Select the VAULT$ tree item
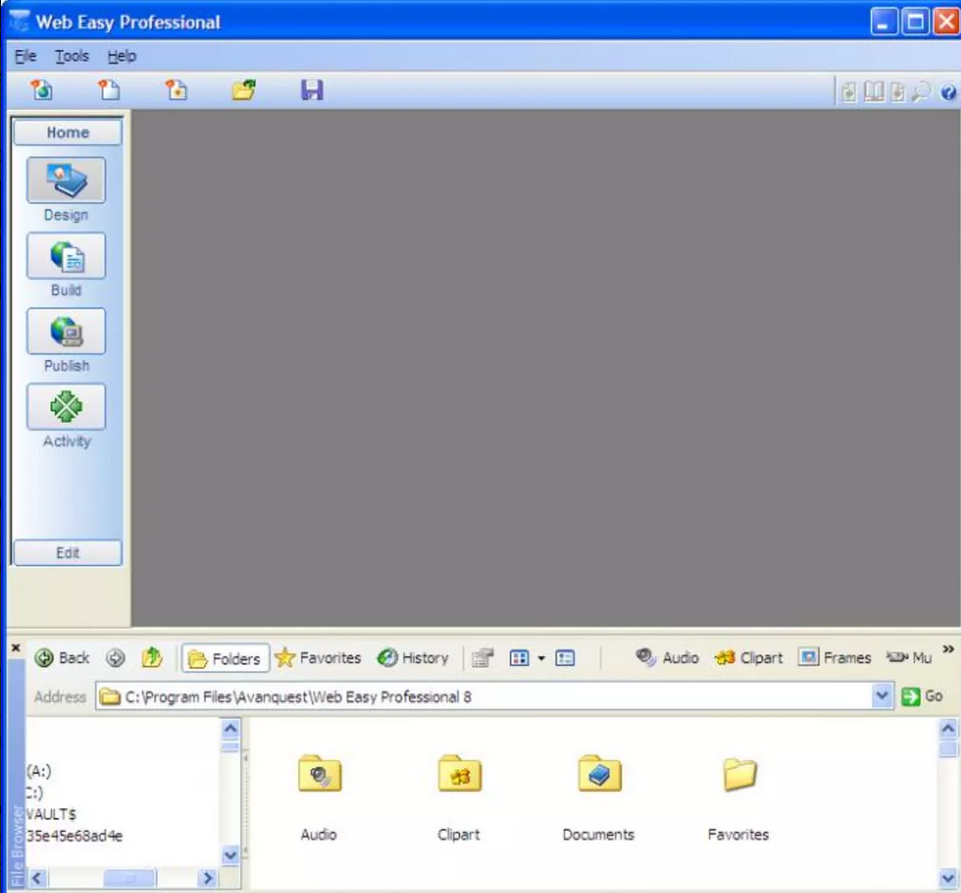961x893 pixels. point(51,814)
